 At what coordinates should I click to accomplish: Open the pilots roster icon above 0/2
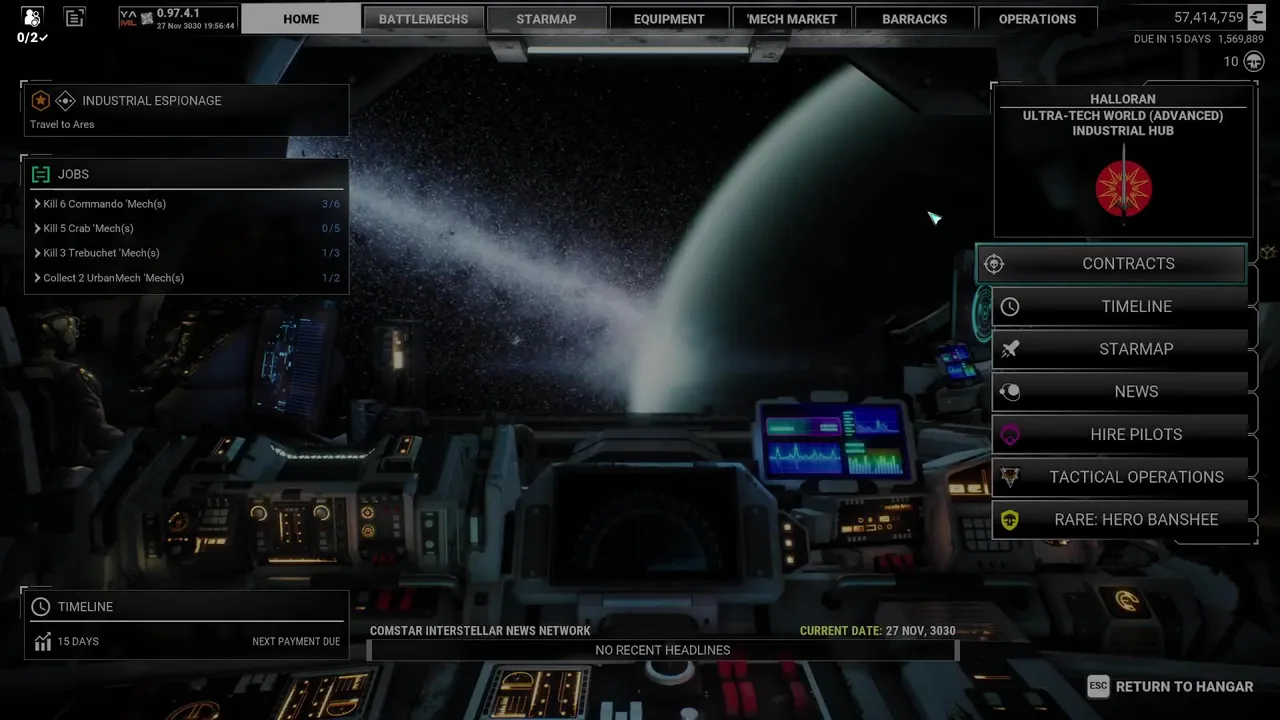31,17
